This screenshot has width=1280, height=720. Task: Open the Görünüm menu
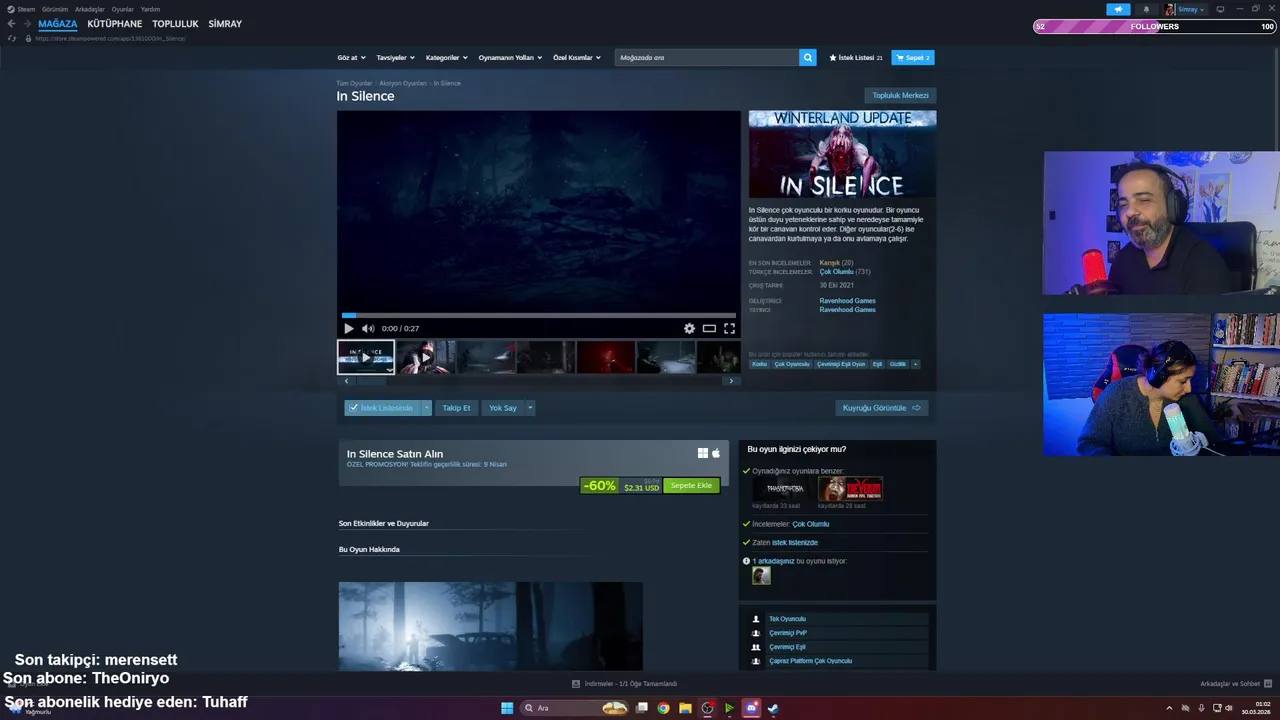coord(55,9)
